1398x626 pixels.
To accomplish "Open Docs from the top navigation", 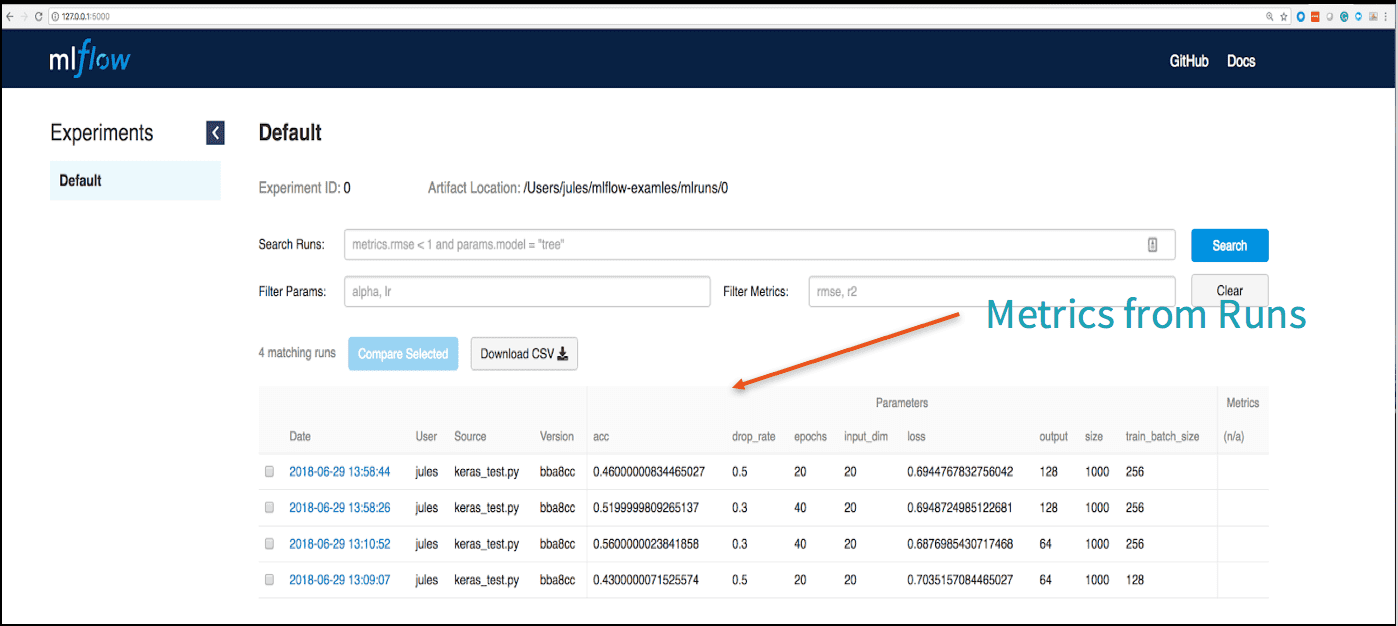I will click(1241, 61).
